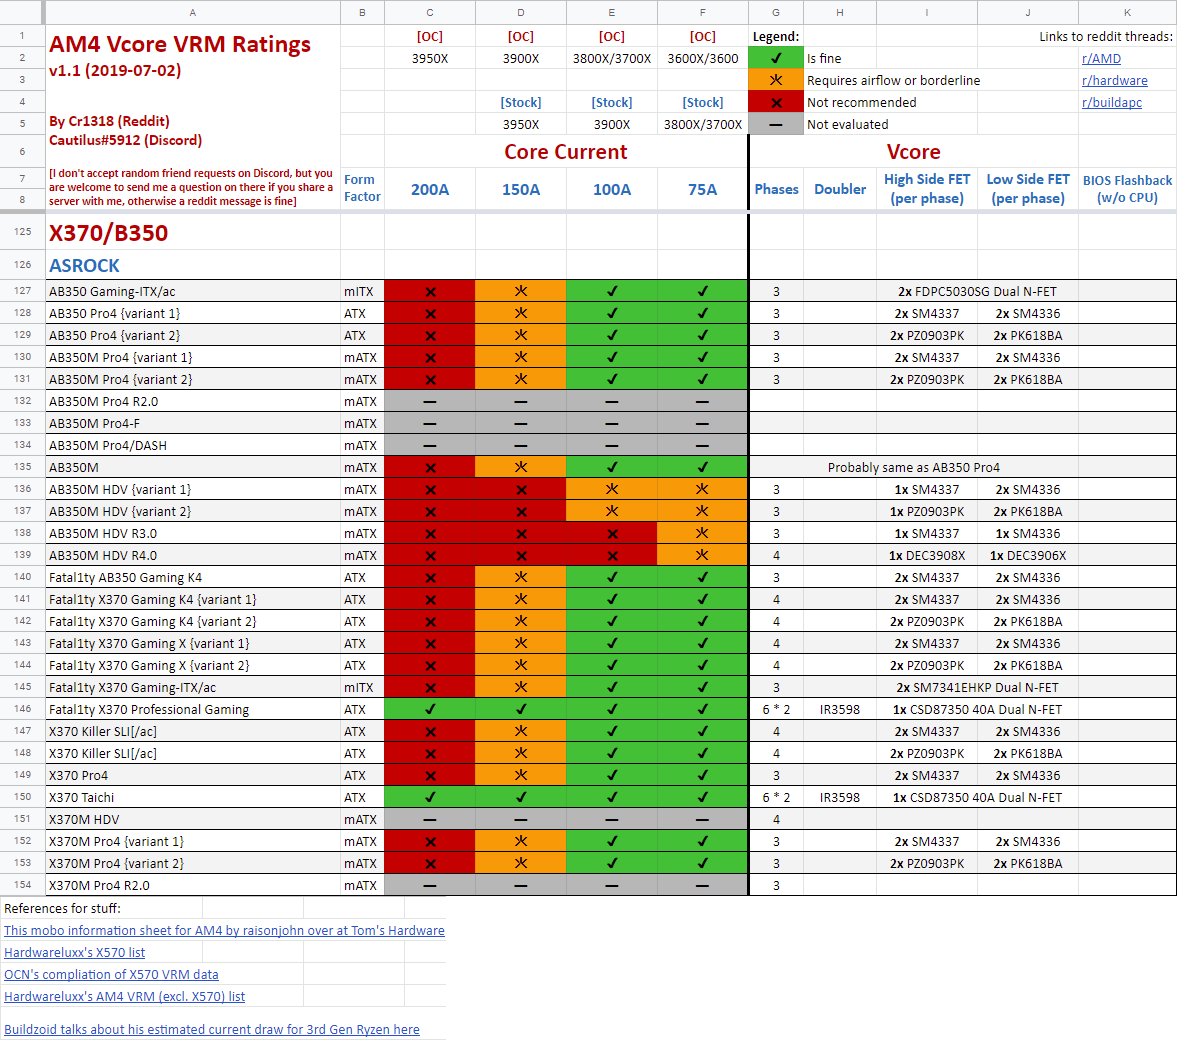
Task: Select column C header
Action: point(429,13)
